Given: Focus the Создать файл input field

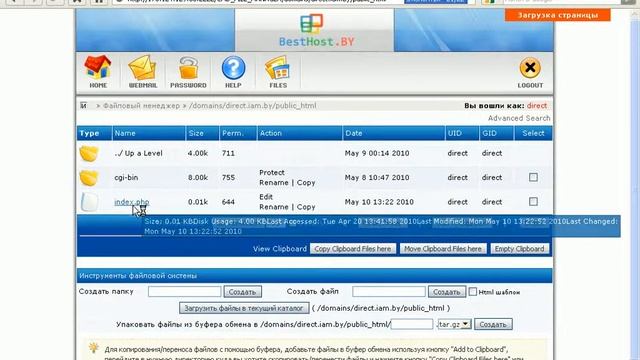Looking at the screenshot, I should click(x=389, y=291).
